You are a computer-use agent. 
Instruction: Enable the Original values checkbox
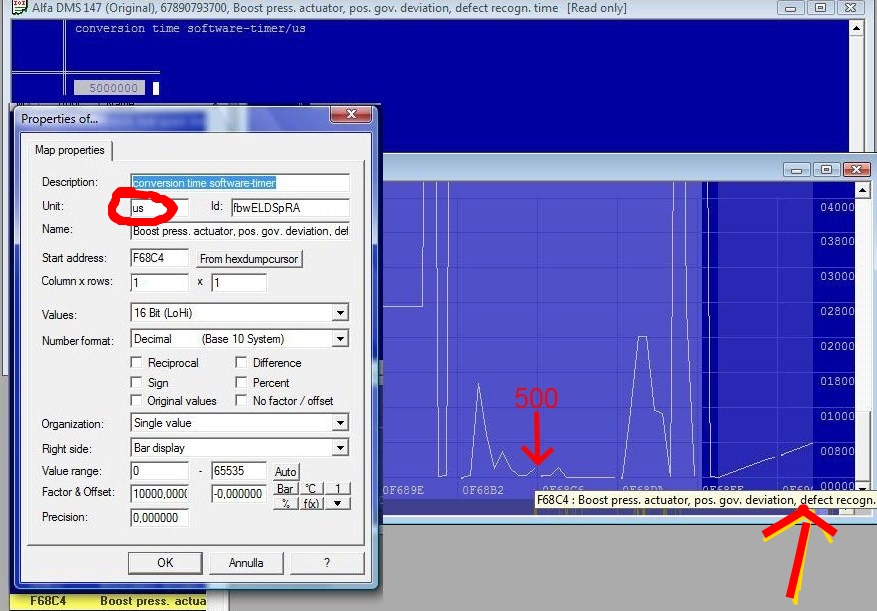pyautogui.click(x=136, y=401)
